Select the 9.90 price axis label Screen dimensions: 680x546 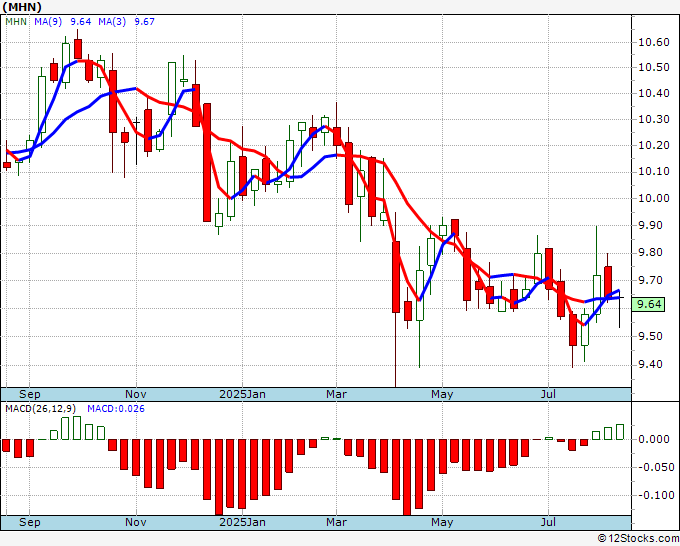(x=651, y=226)
